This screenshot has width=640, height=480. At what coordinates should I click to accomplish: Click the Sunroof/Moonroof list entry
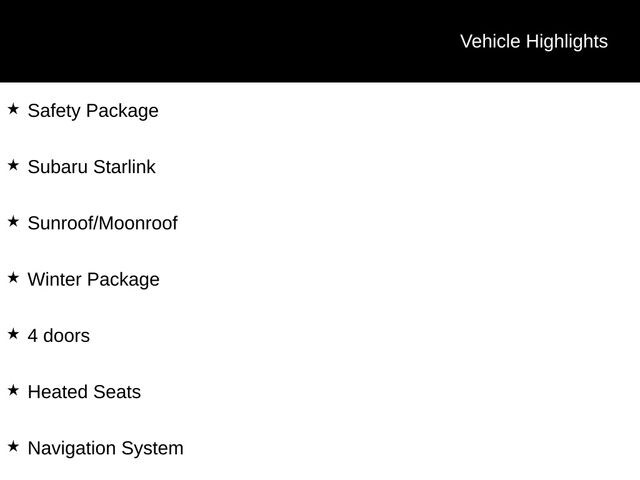tap(102, 223)
